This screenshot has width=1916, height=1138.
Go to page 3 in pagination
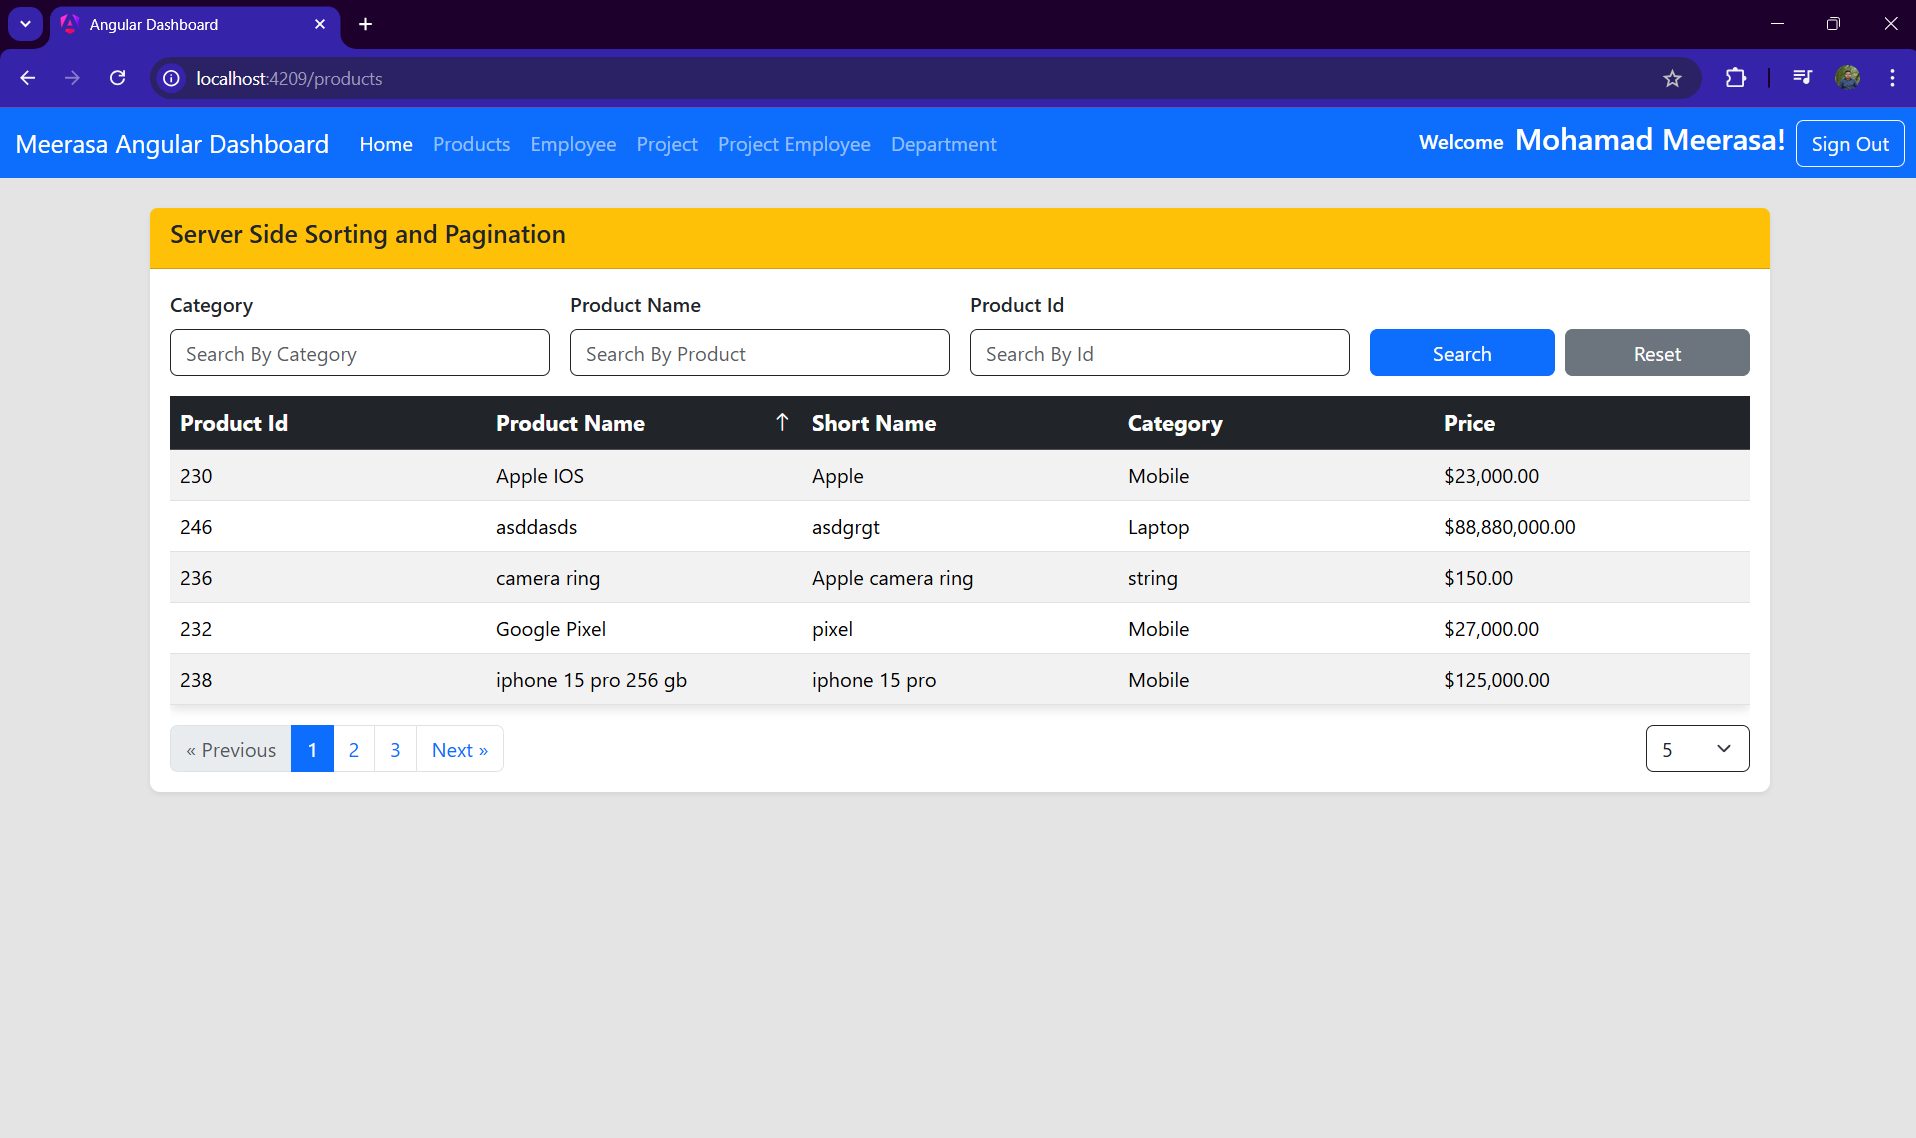pos(395,749)
